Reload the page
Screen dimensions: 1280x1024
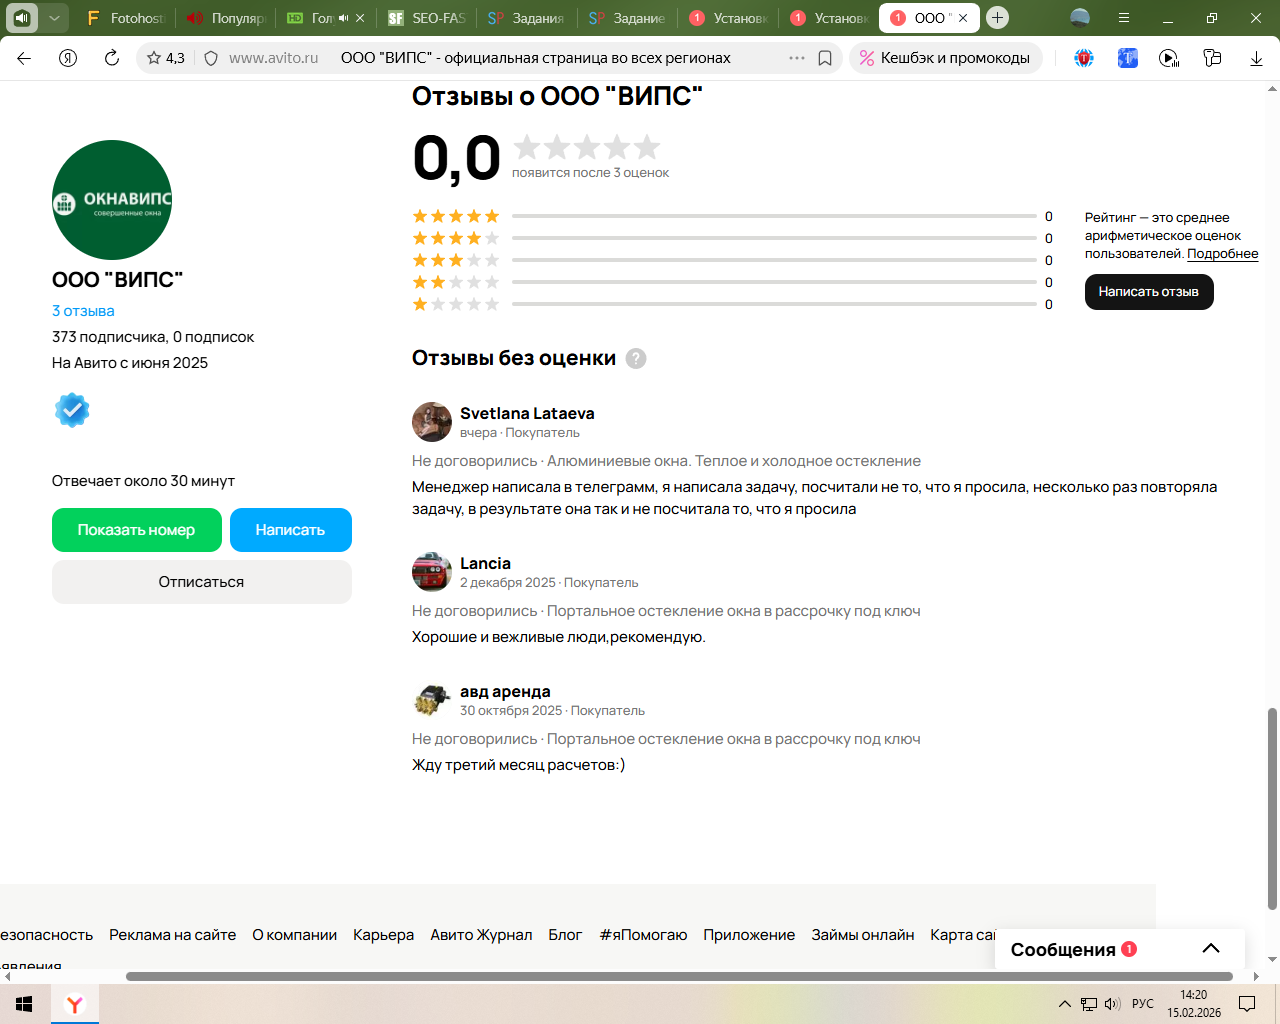pos(112,58)
